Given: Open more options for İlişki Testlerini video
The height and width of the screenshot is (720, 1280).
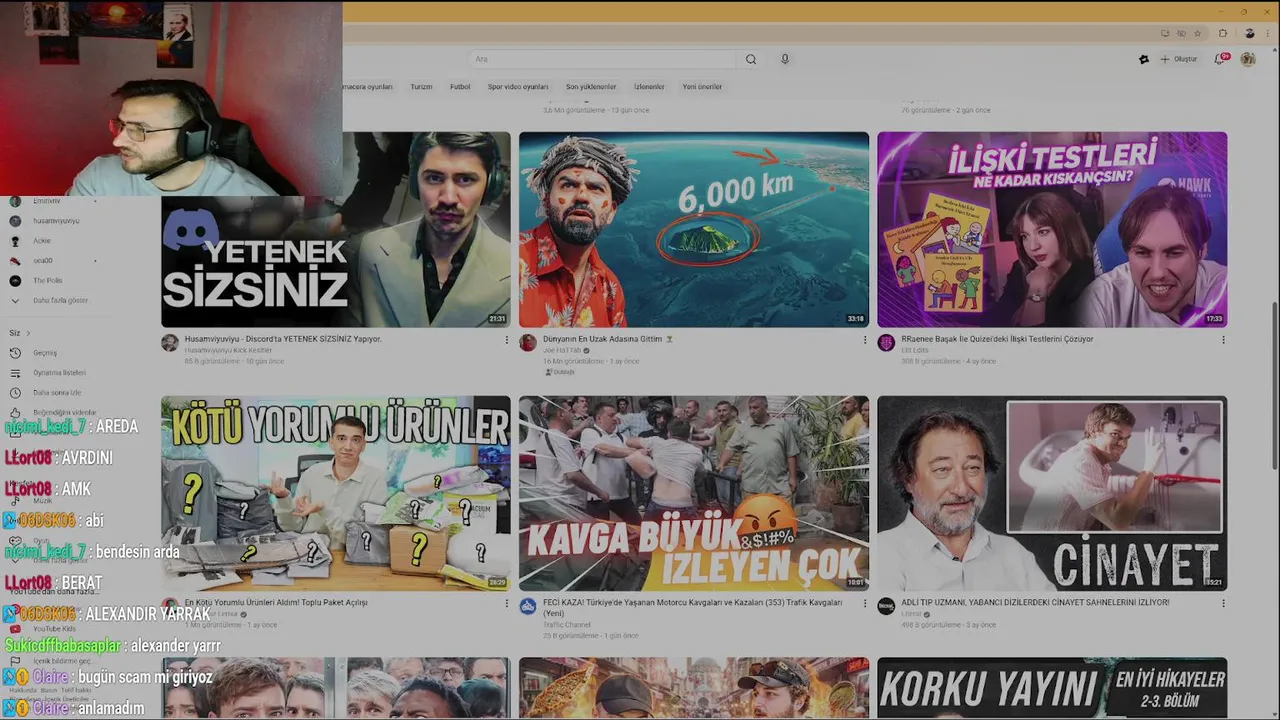Looking at the screenshot, I should click(1223, 340).
